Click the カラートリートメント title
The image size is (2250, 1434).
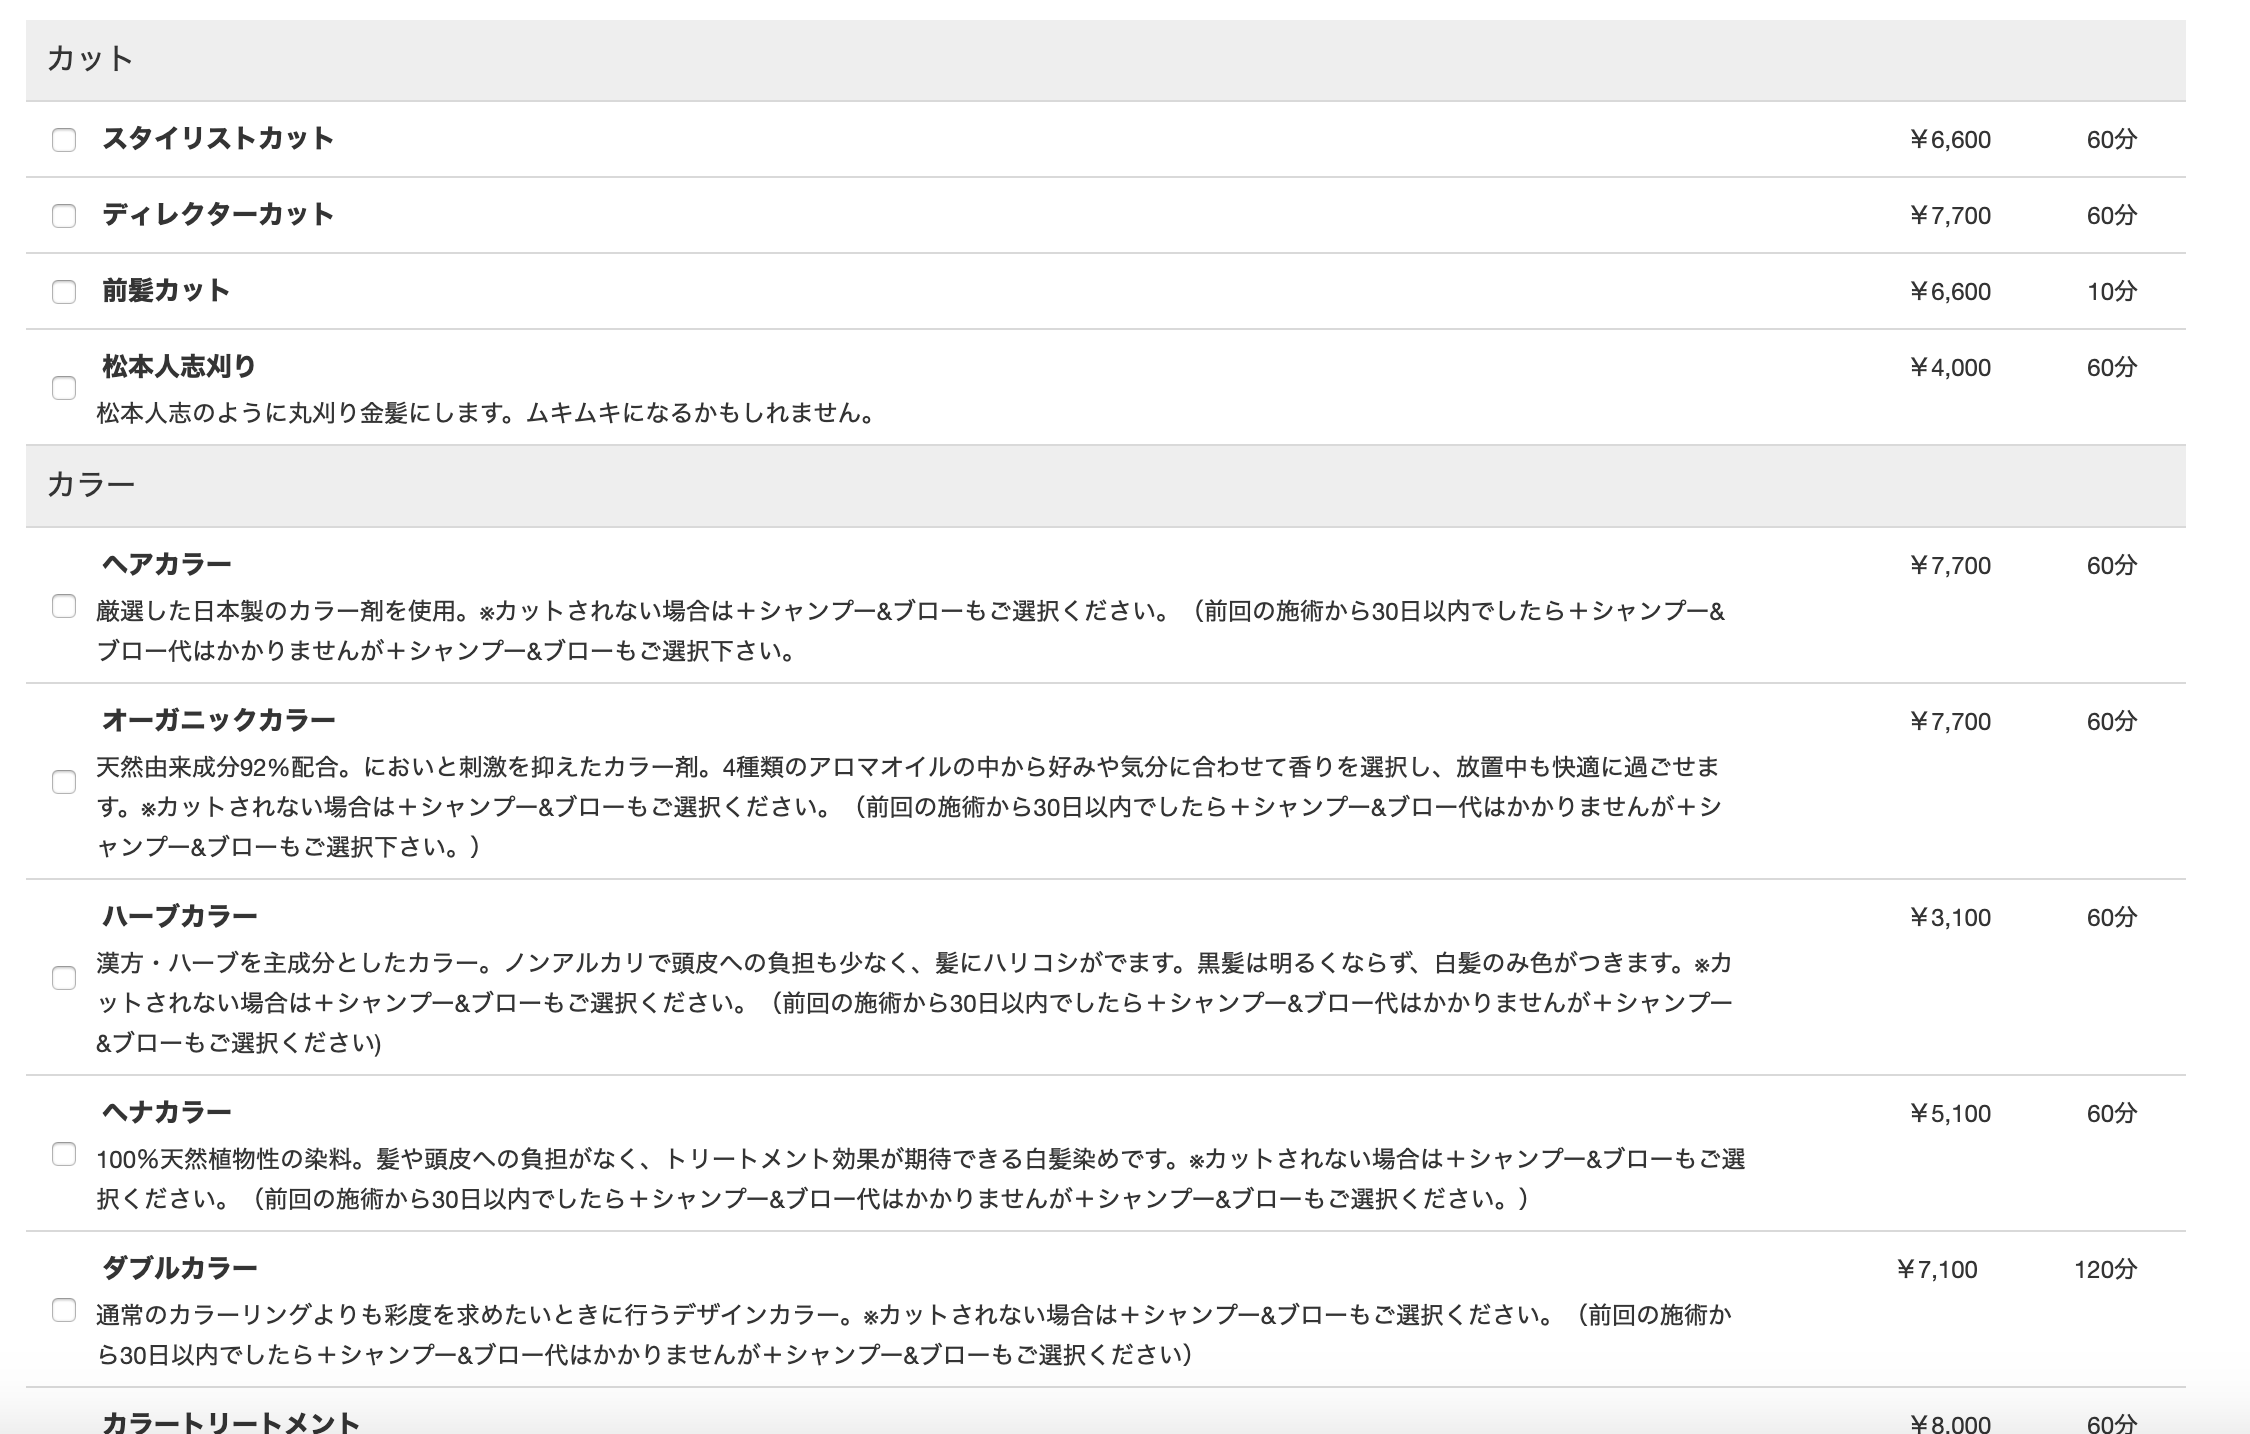[x=231, y=1421]
